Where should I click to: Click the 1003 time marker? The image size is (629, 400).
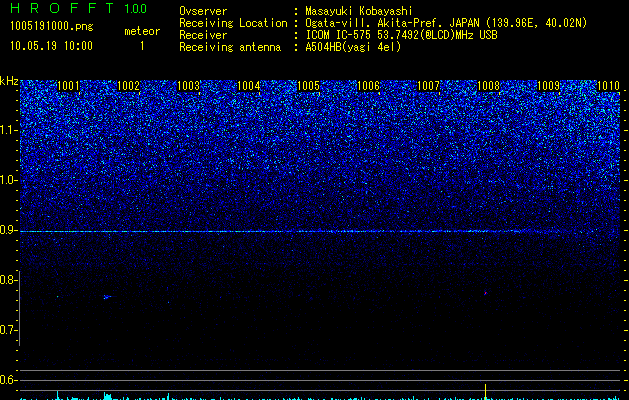point(188,86)
